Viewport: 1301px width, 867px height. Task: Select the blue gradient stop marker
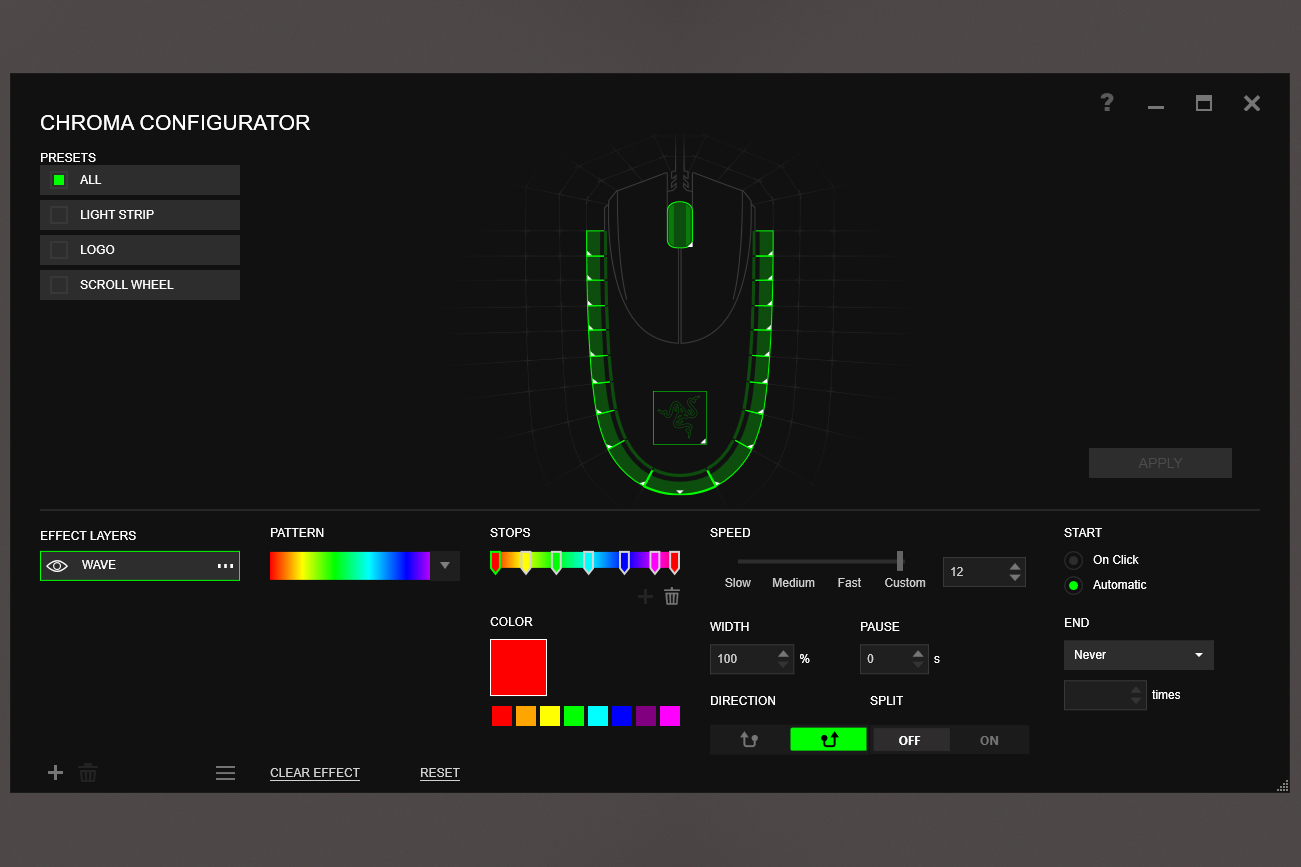point(624,562)
